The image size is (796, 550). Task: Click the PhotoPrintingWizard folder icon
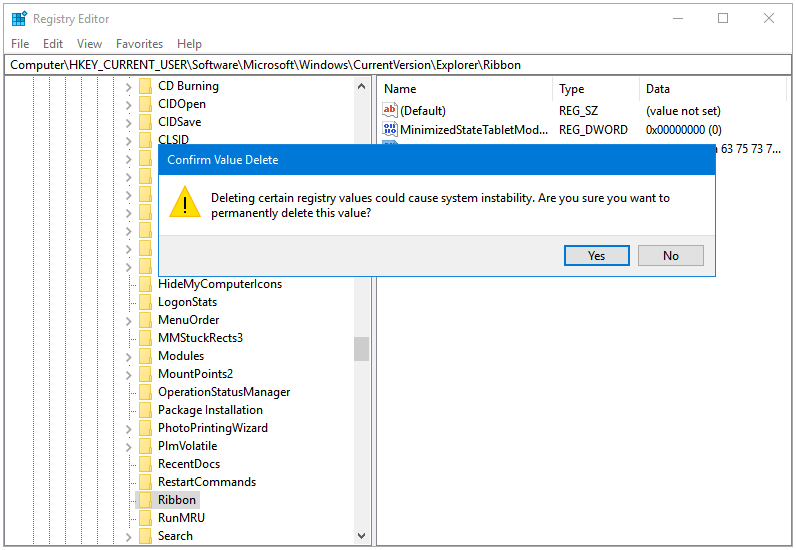pos(145,428)
